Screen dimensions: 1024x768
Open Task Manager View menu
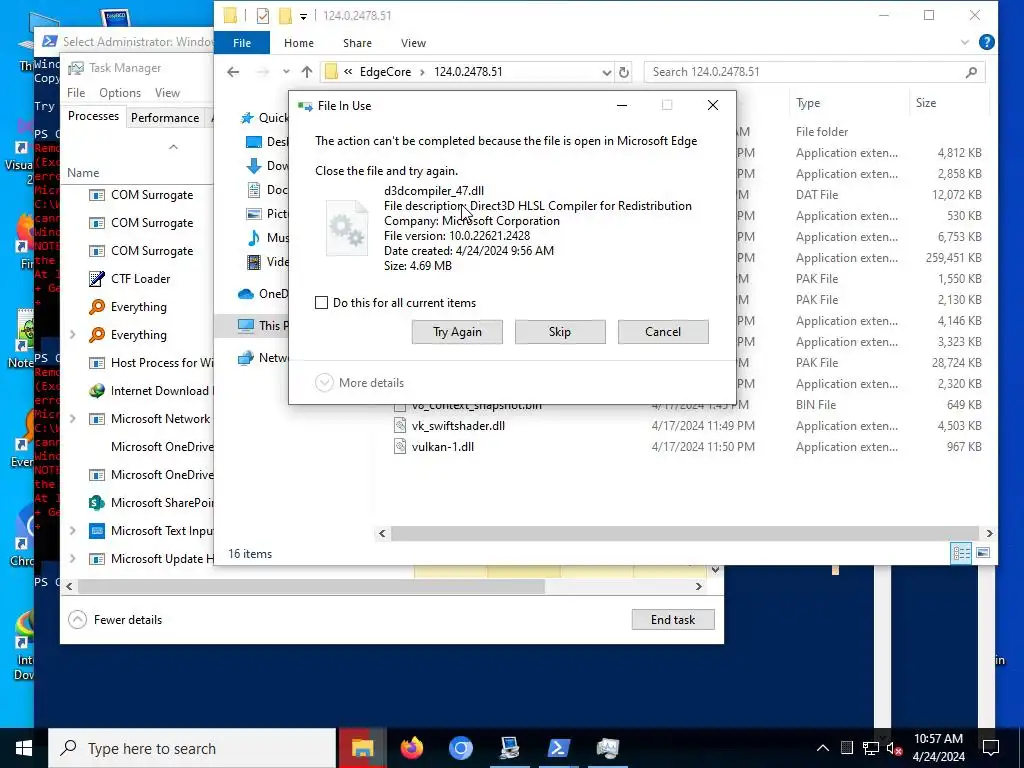pyautogui.click(x=167, y=93)
